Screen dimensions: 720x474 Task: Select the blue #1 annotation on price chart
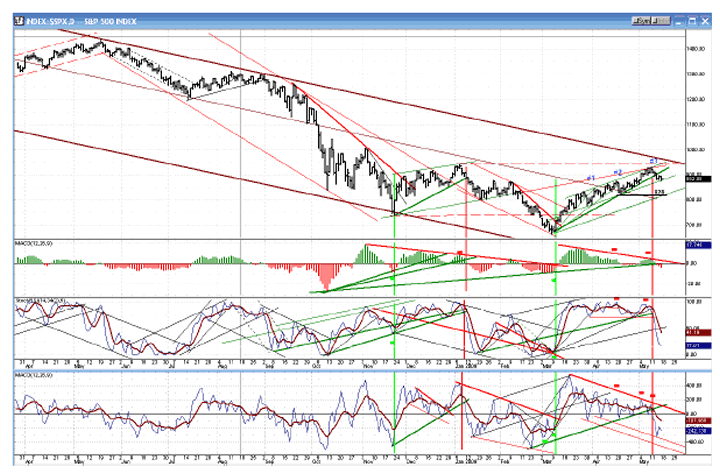tap(591, 179)
